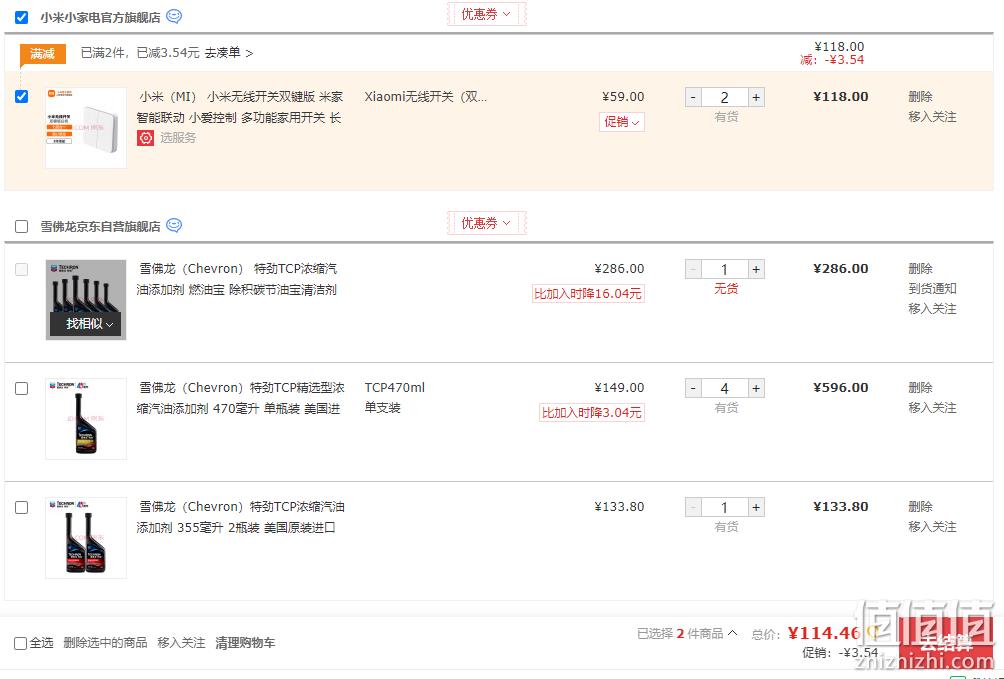Open the single-bottle TCP470ml product thumbnail
The height and width of the screenshot is (679, 1004).
pos(86,419)
